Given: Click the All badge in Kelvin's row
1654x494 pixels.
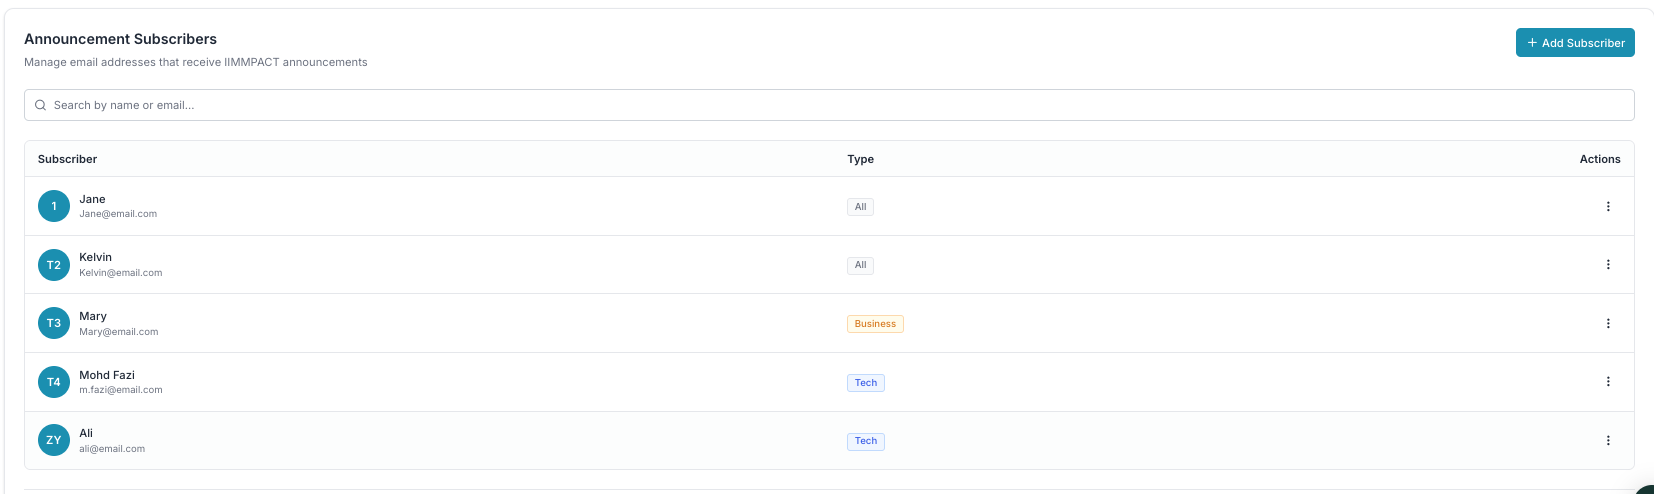Looking at the screenshot, I should point(860,265).
